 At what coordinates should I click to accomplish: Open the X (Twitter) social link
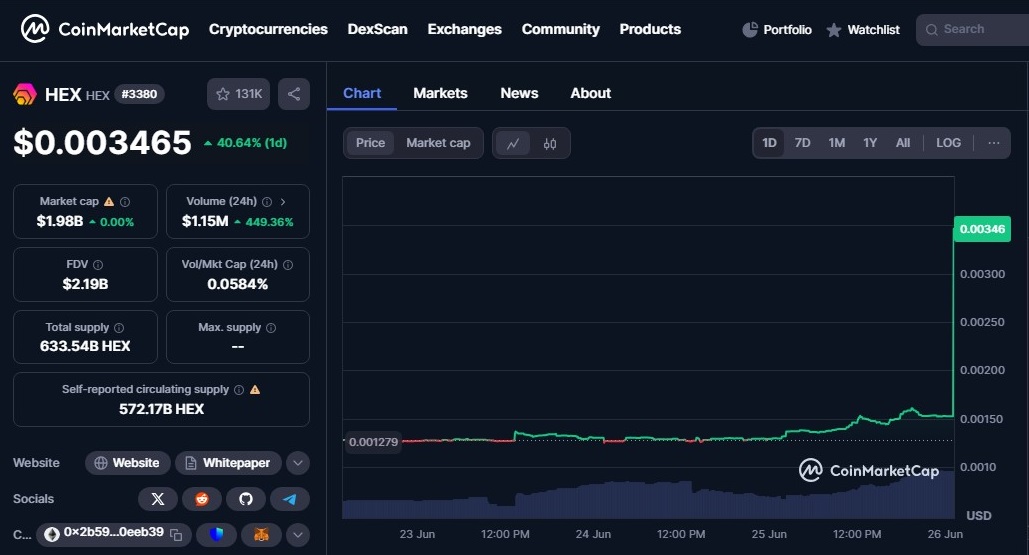(158, 499)
